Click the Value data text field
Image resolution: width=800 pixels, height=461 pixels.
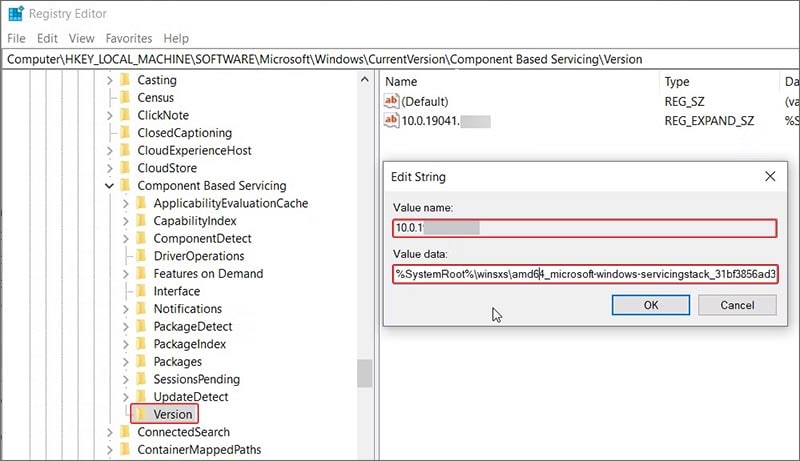pyautogui.click(x=585, y=274)
